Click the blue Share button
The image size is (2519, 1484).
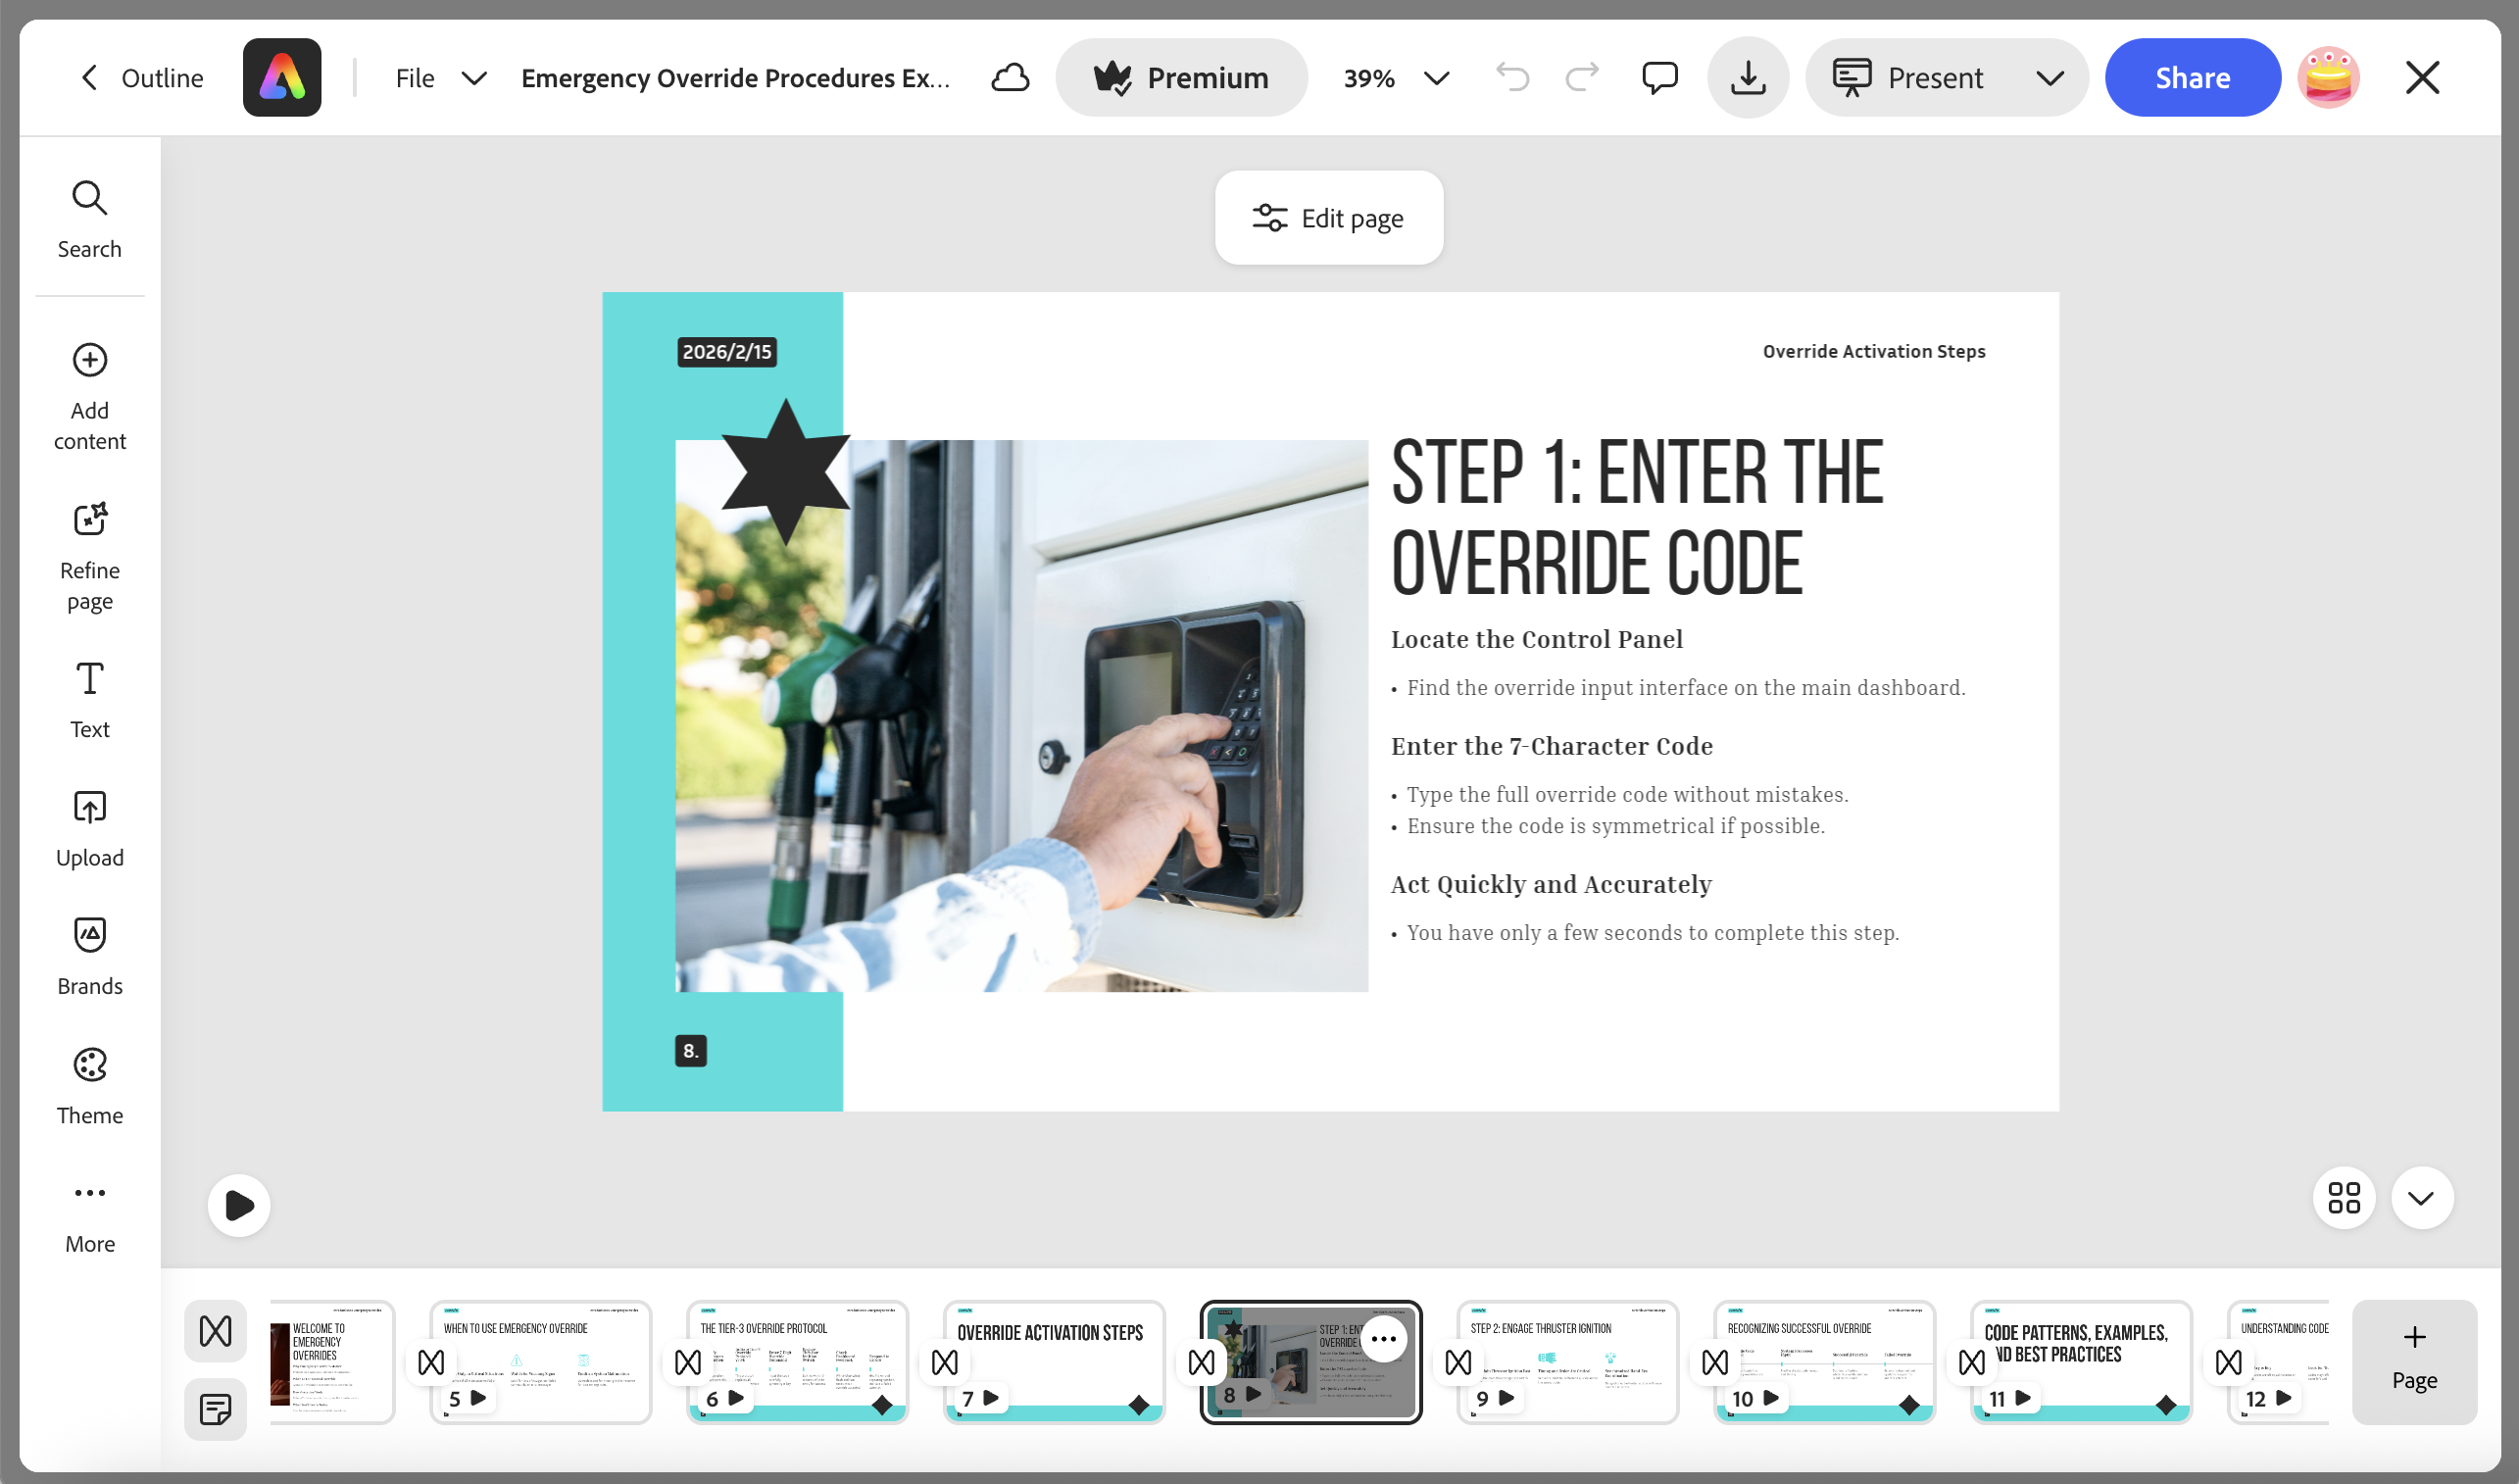[x=2191, y=77]
